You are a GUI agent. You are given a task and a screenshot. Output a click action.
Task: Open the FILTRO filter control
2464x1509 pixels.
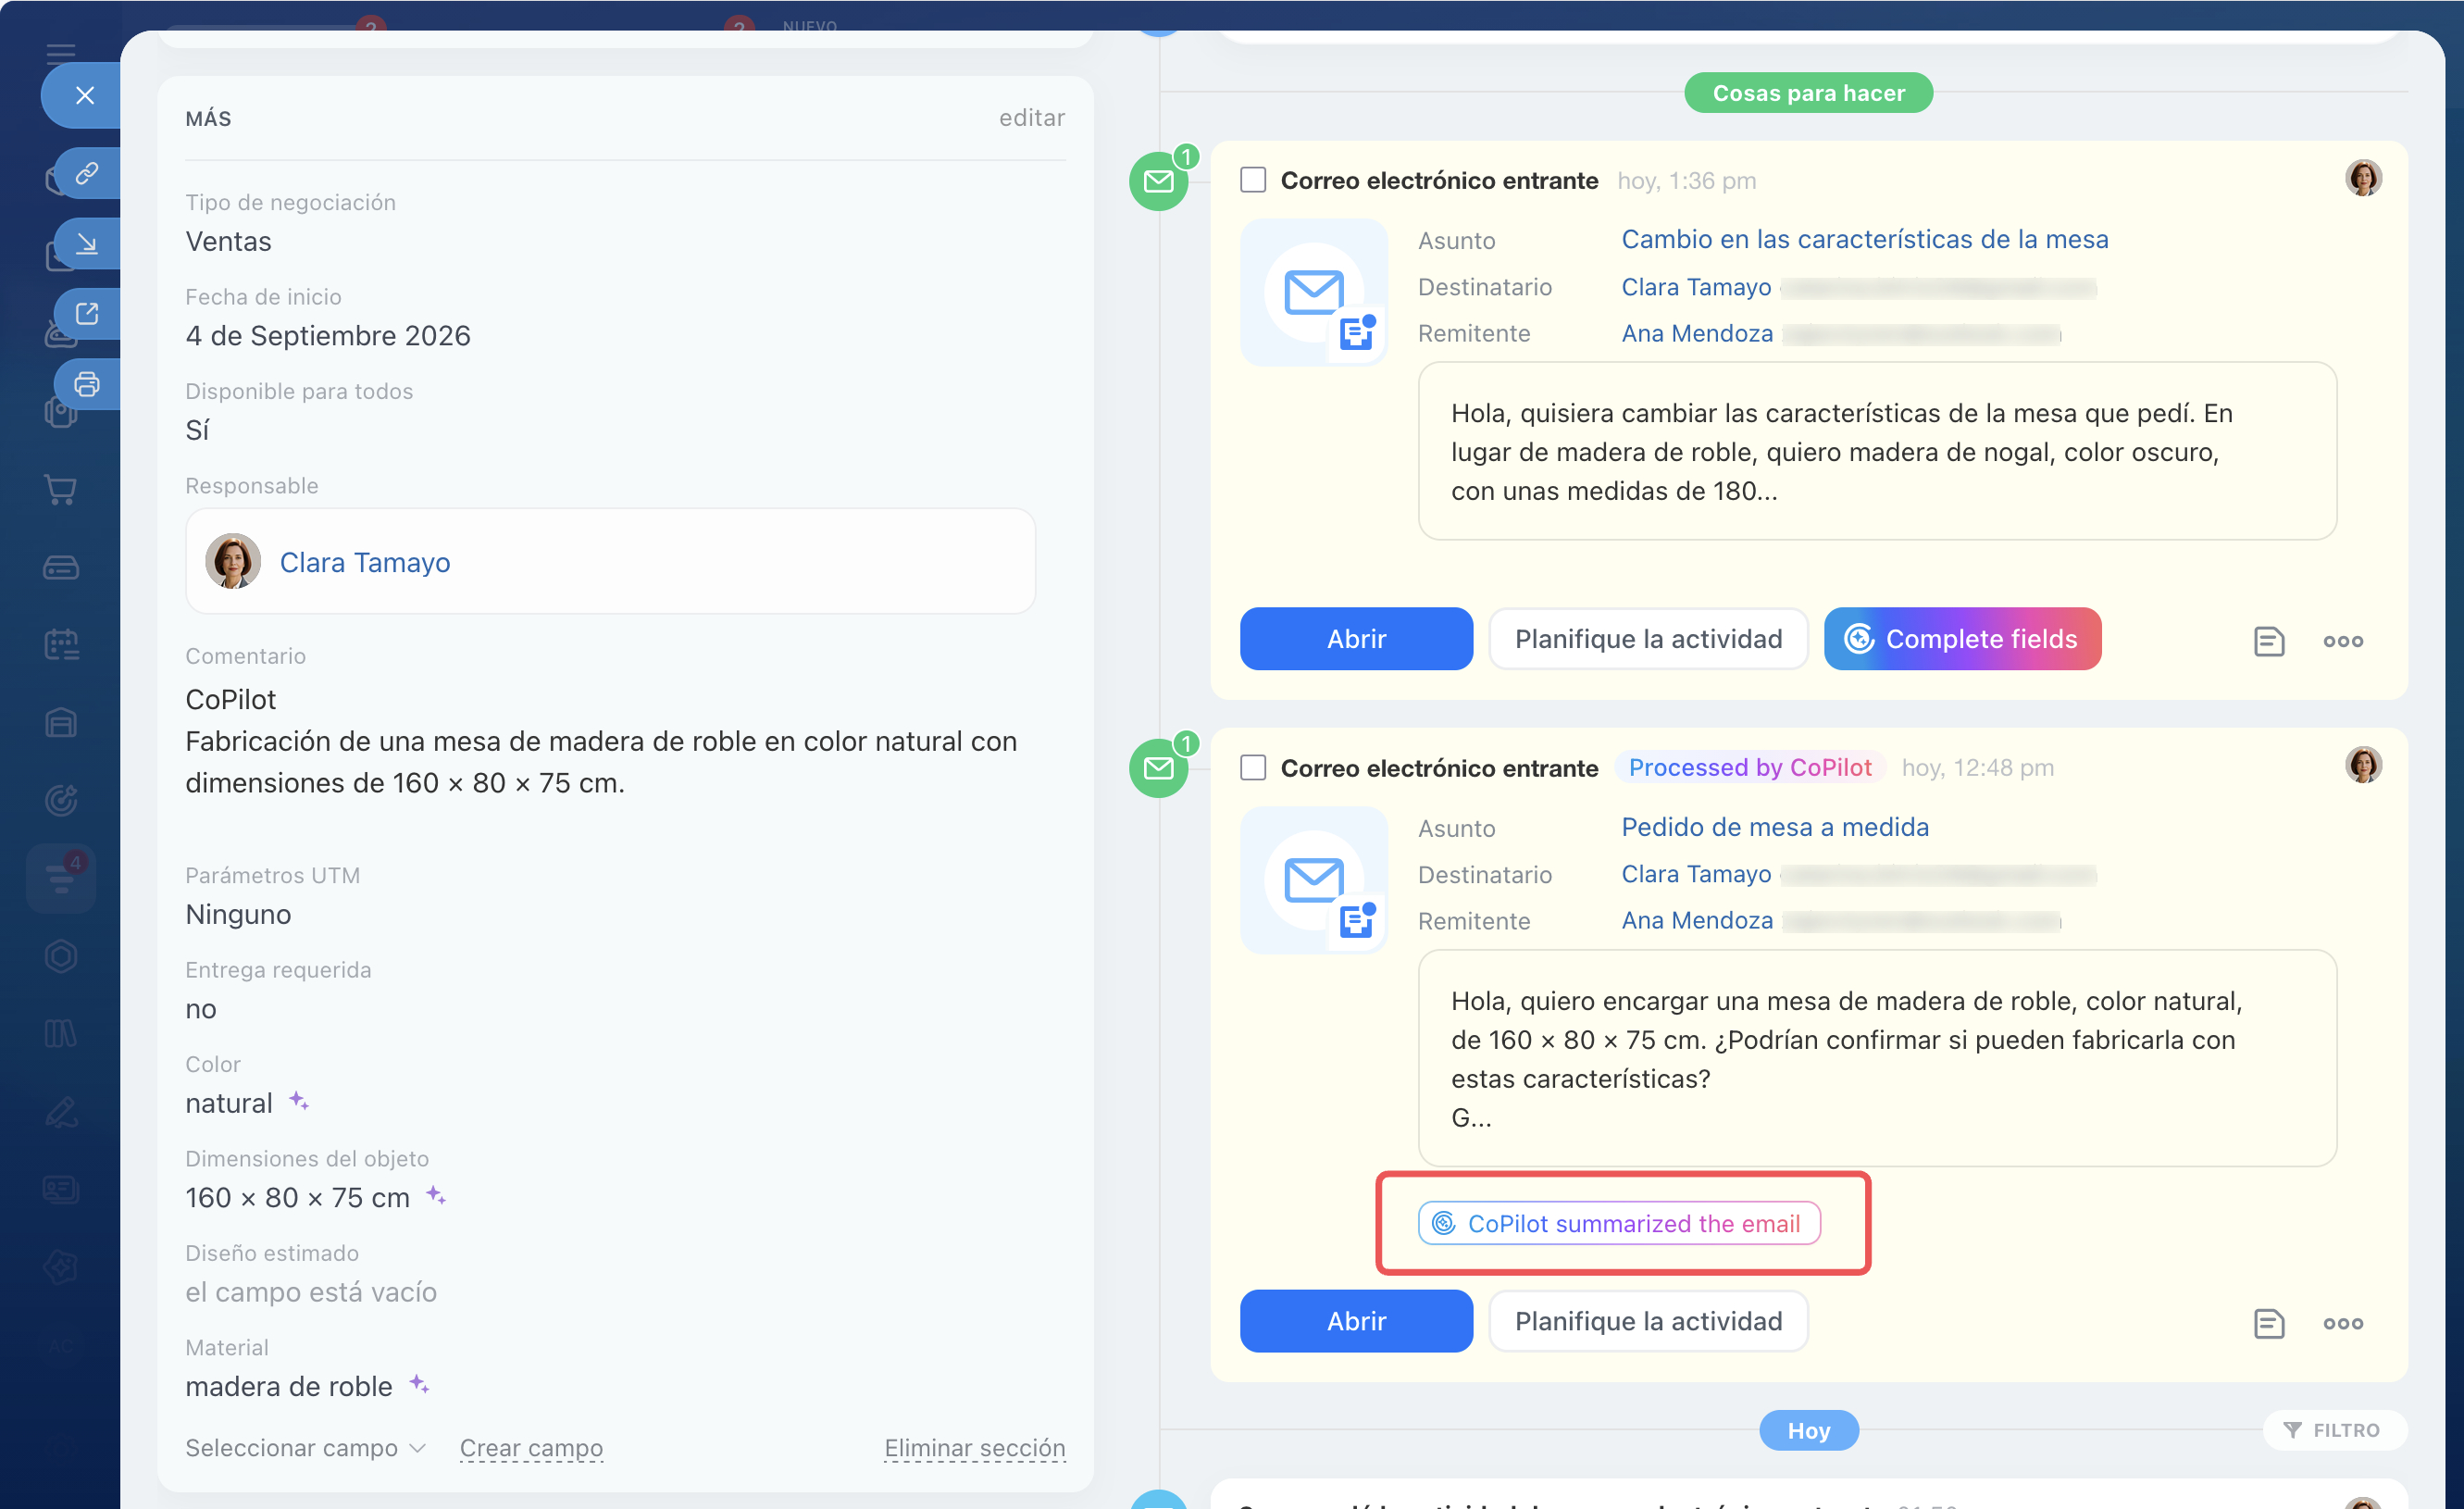(x=2333, y=1431)
